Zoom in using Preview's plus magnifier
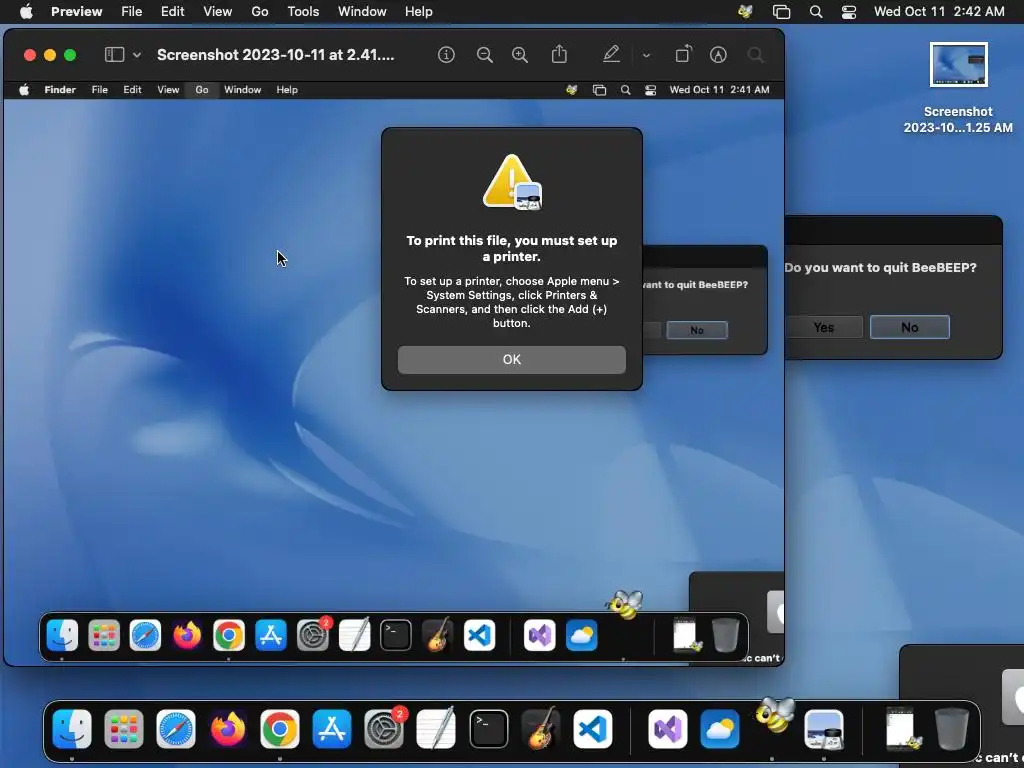This screenshot has height=768, width=1024. pos(520,55)
